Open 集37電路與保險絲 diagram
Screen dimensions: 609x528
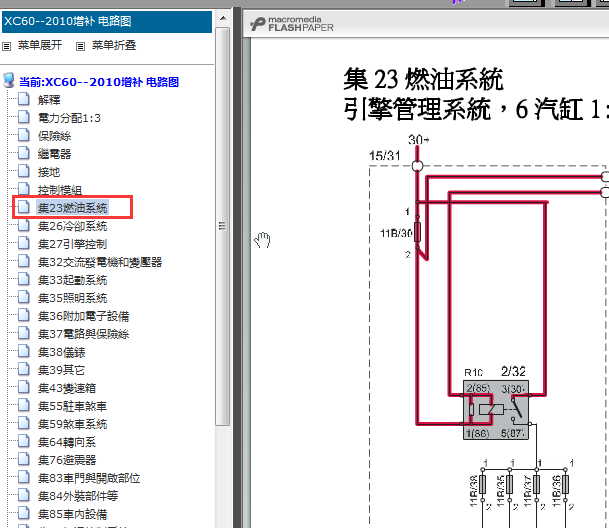click(83, 334)
